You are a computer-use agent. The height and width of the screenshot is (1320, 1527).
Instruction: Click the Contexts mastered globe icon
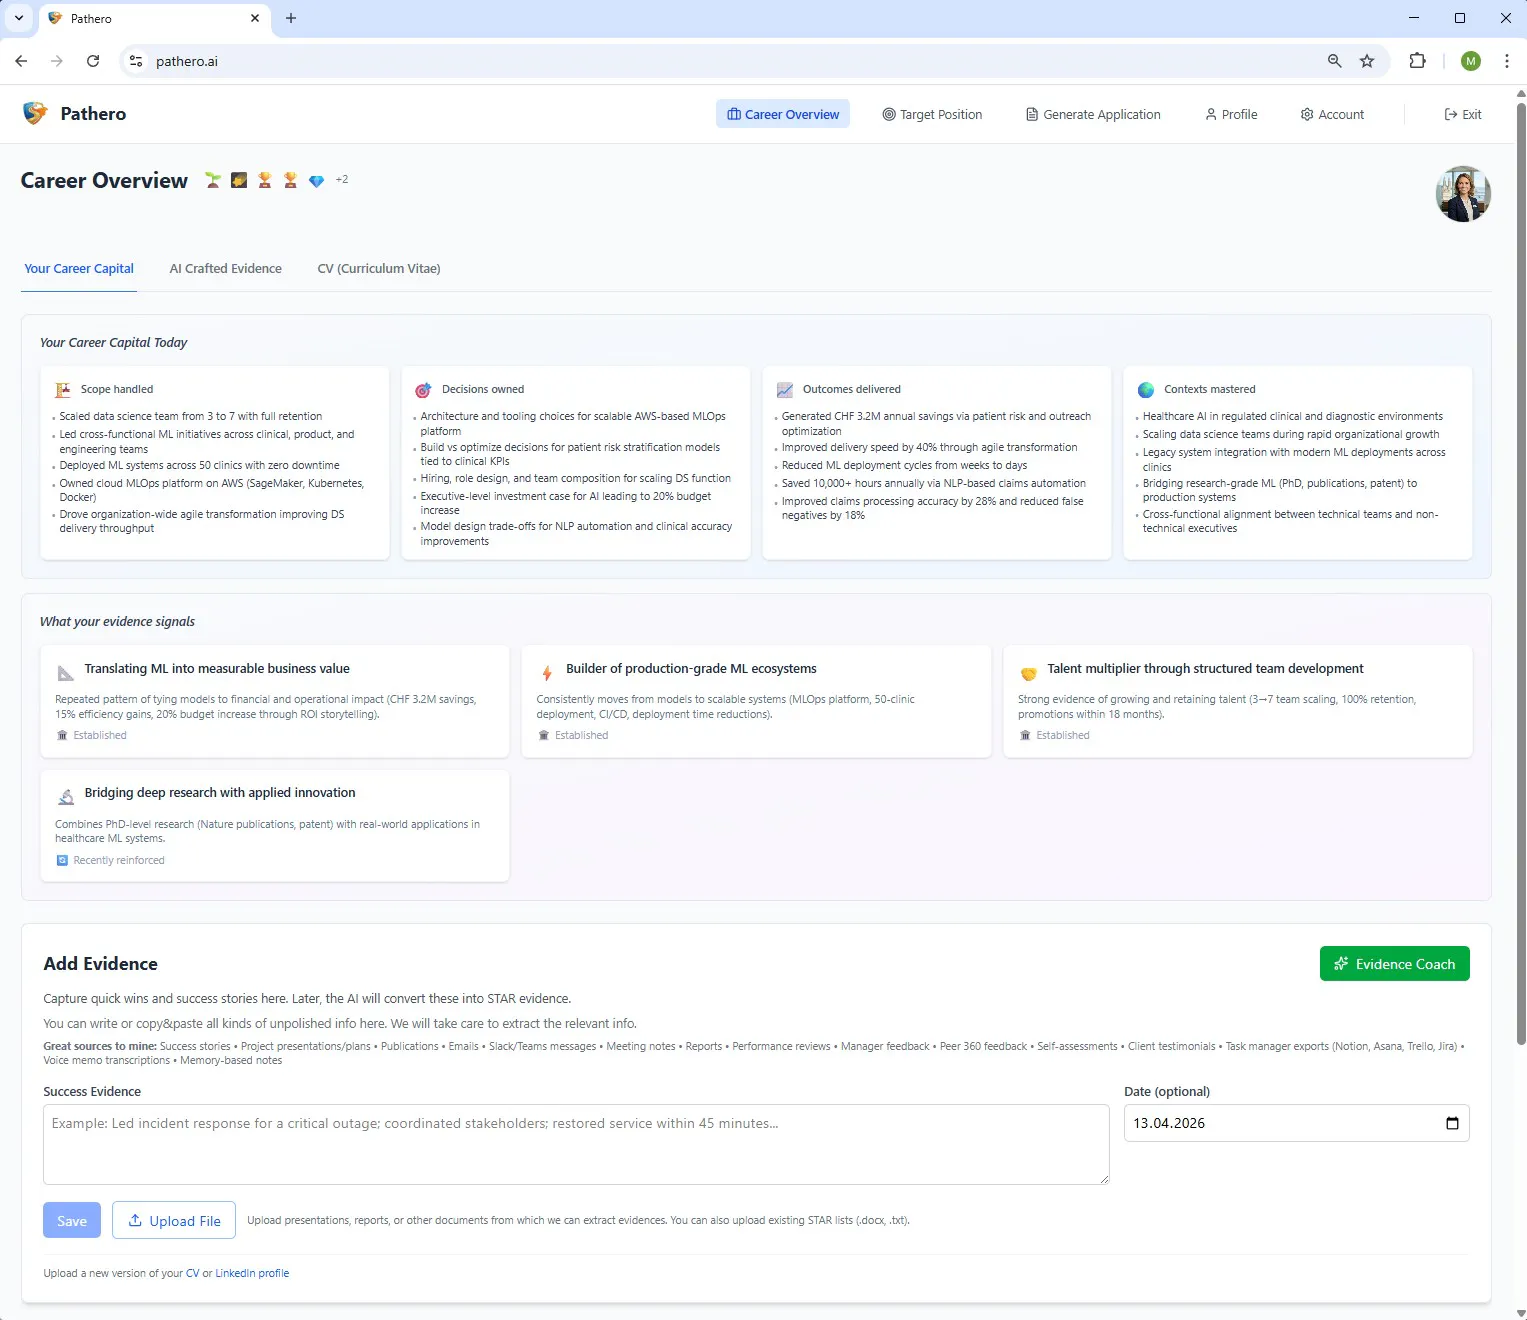(1146, 390)
